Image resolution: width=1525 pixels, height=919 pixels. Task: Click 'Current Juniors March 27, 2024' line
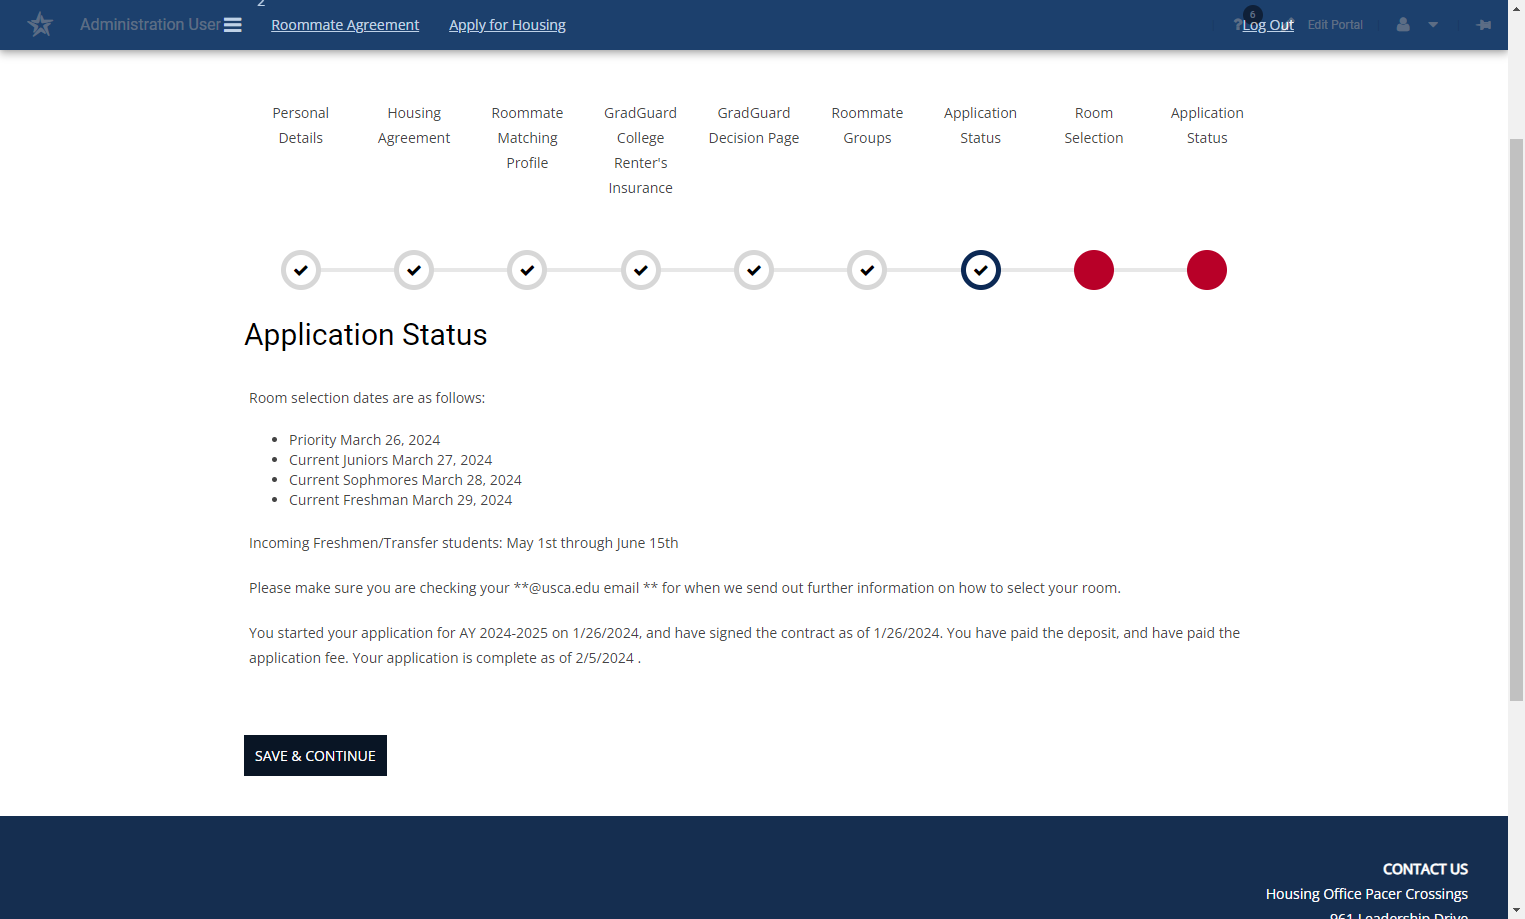(390, 460)
